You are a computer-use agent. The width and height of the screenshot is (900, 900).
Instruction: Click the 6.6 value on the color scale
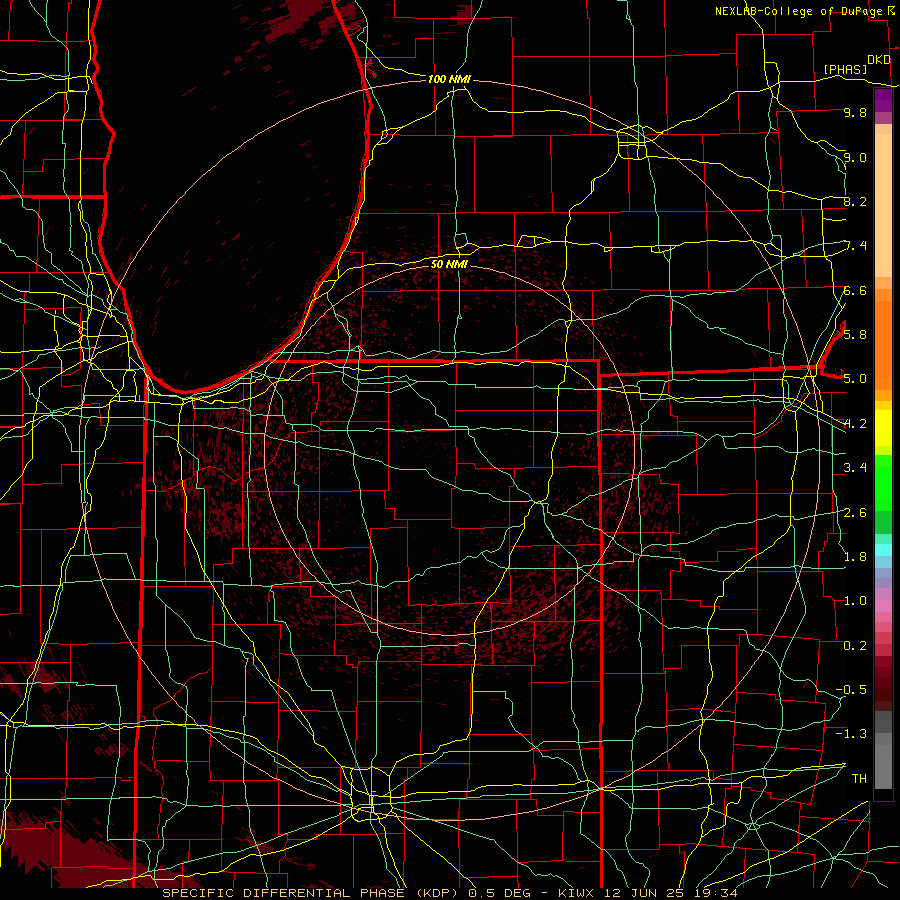pyautogui.click(x=855, y=290)
